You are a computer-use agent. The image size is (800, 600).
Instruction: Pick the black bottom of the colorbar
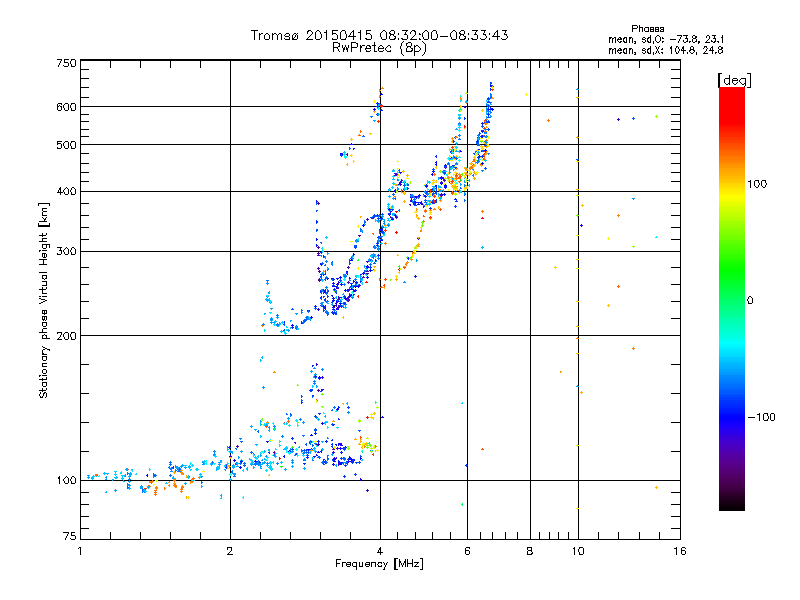(x=731, y=503)
